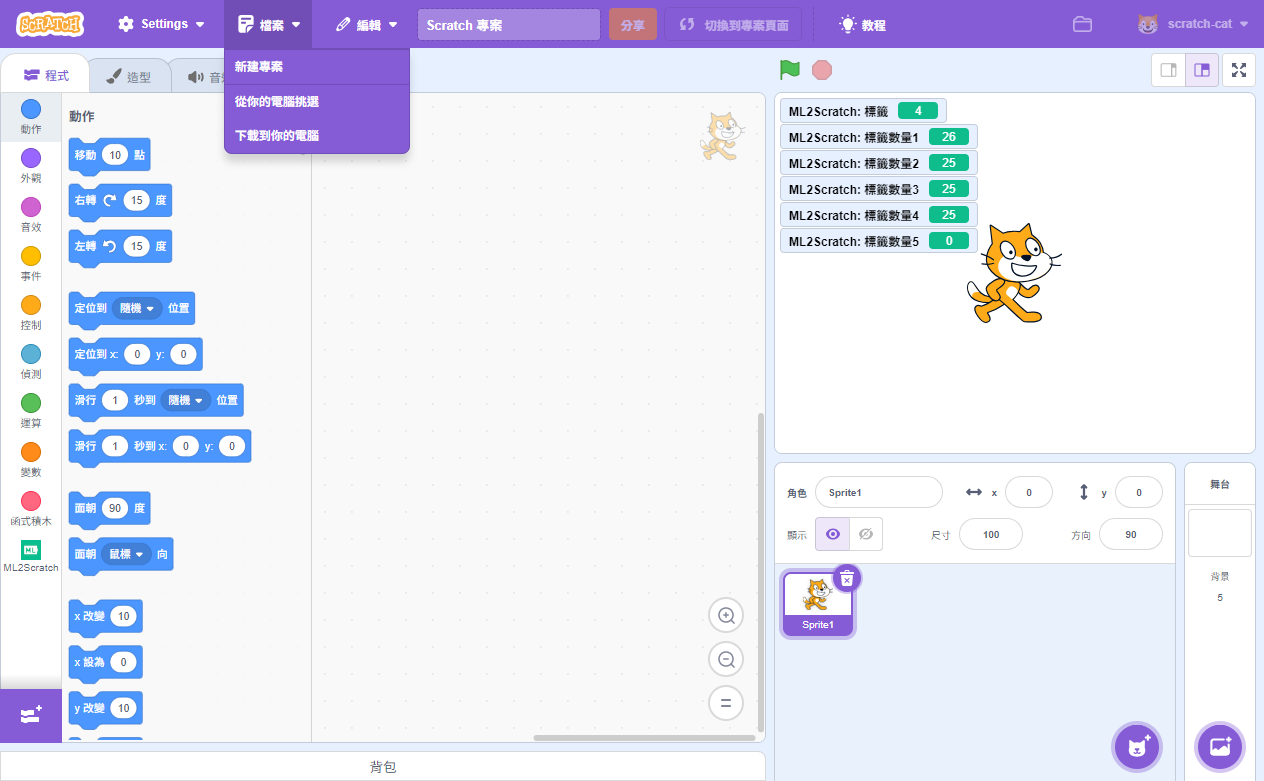Click ML2Scratch: 標籤數量1 monitor
The image size is (1264, 781).
879,137
